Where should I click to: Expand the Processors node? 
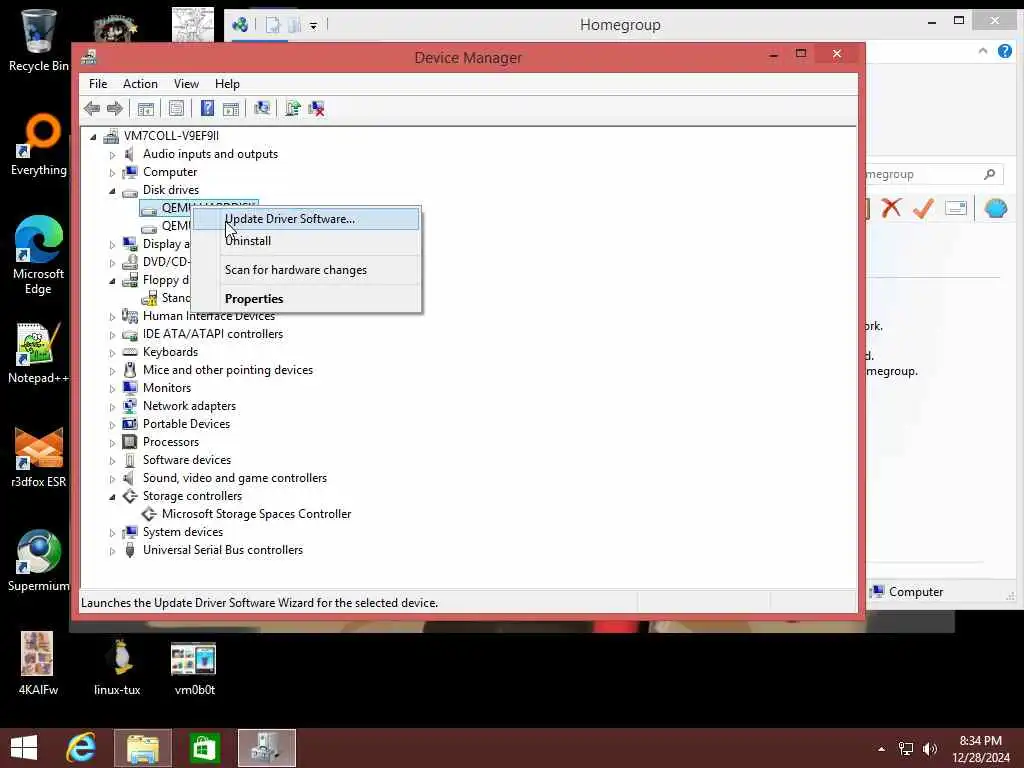(x=112, y=443)
